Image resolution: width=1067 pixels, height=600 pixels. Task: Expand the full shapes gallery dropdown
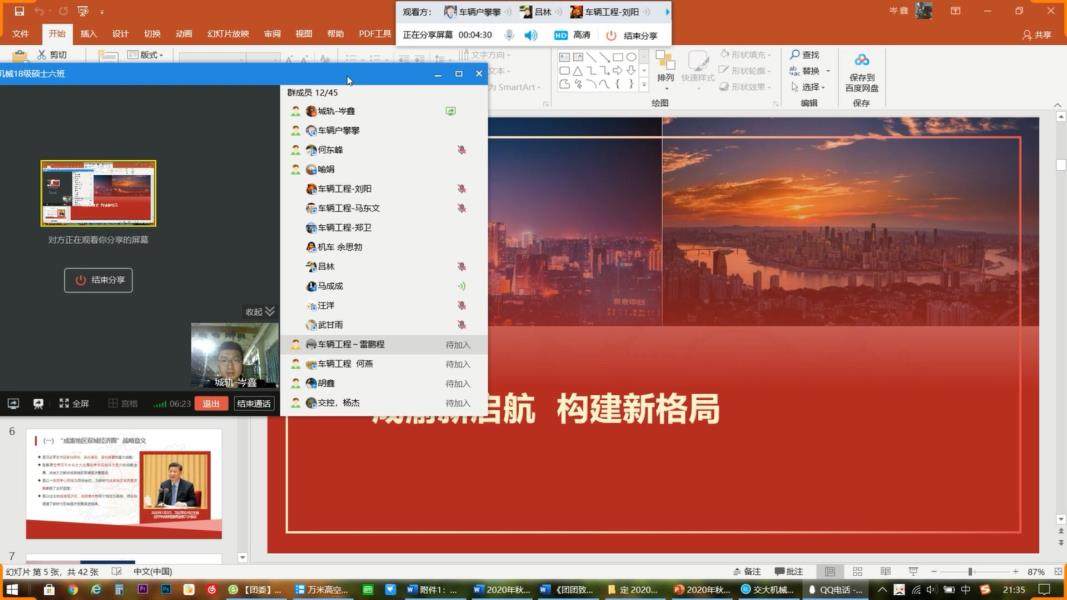point(644,85)
